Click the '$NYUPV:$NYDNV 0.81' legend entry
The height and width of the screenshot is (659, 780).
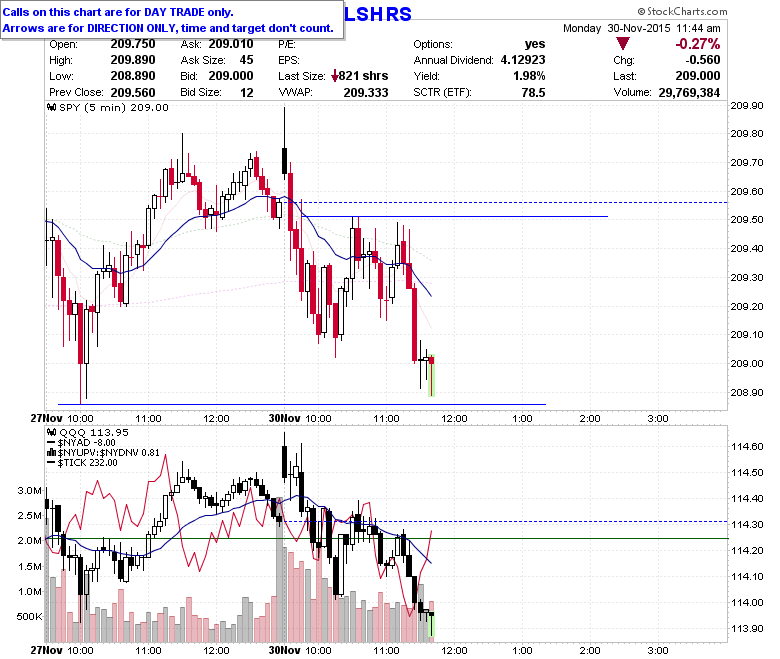(x=108, y=453)
